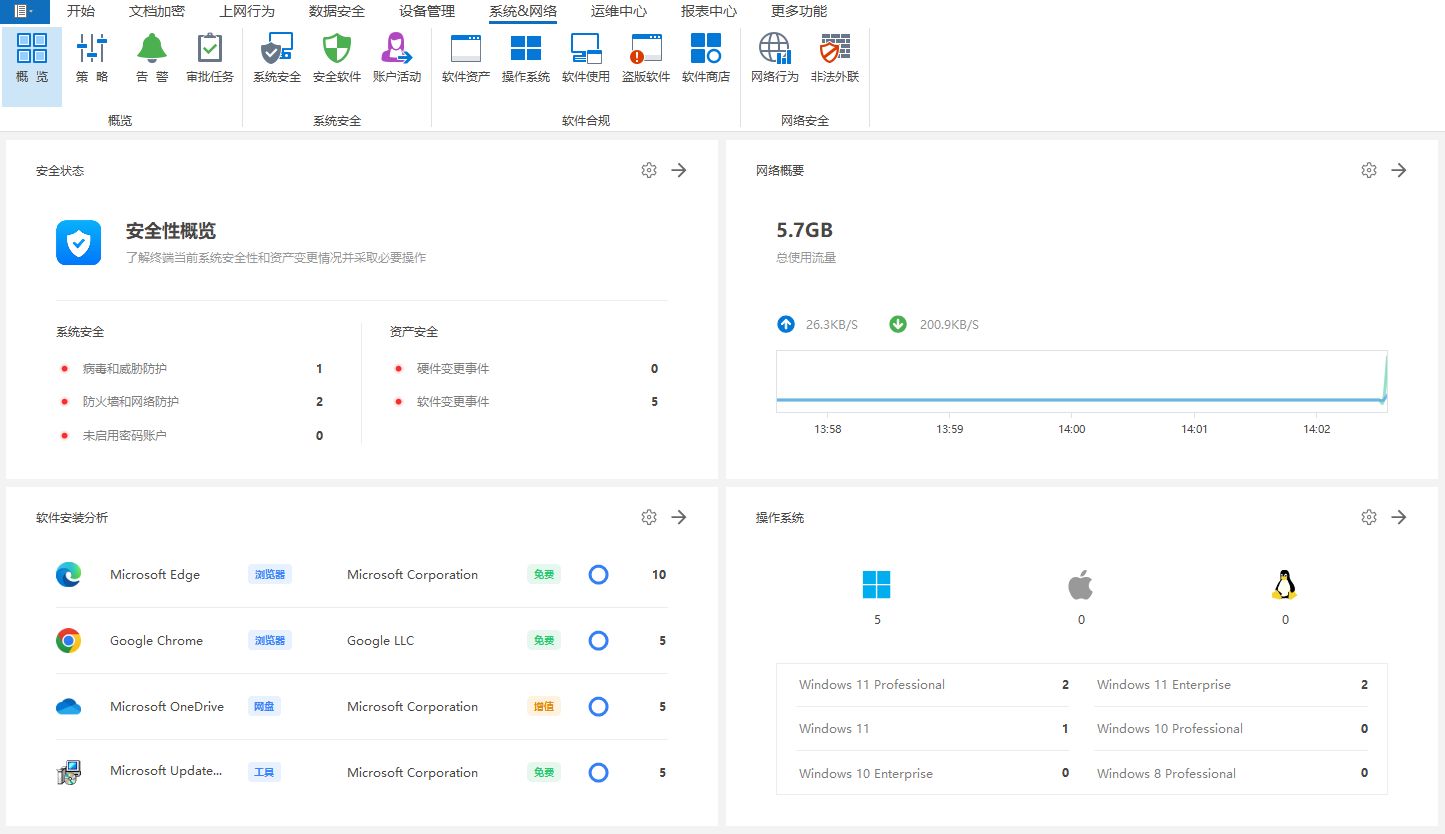Click the upload speed arrow icon

tap(786, 324)
